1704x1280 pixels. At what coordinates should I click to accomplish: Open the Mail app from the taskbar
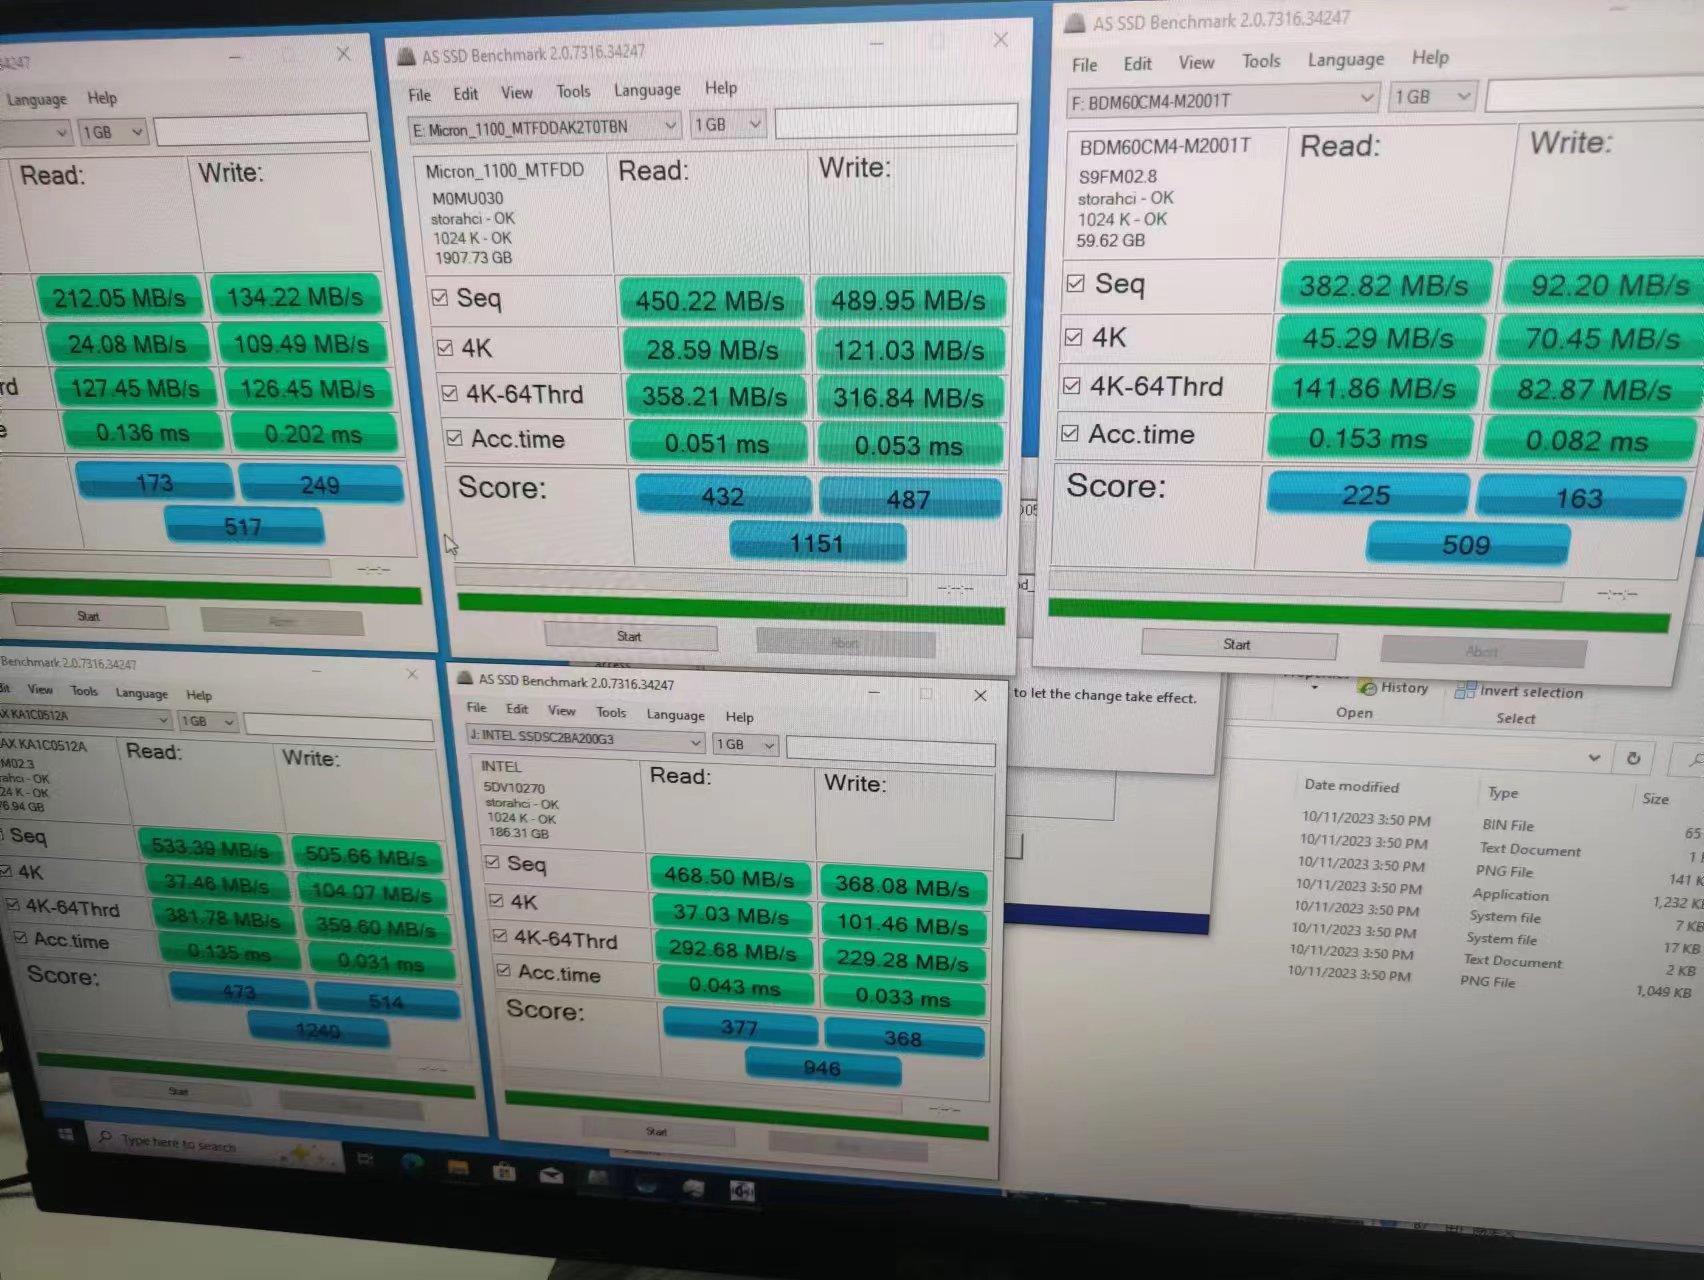click(551, 1175)
